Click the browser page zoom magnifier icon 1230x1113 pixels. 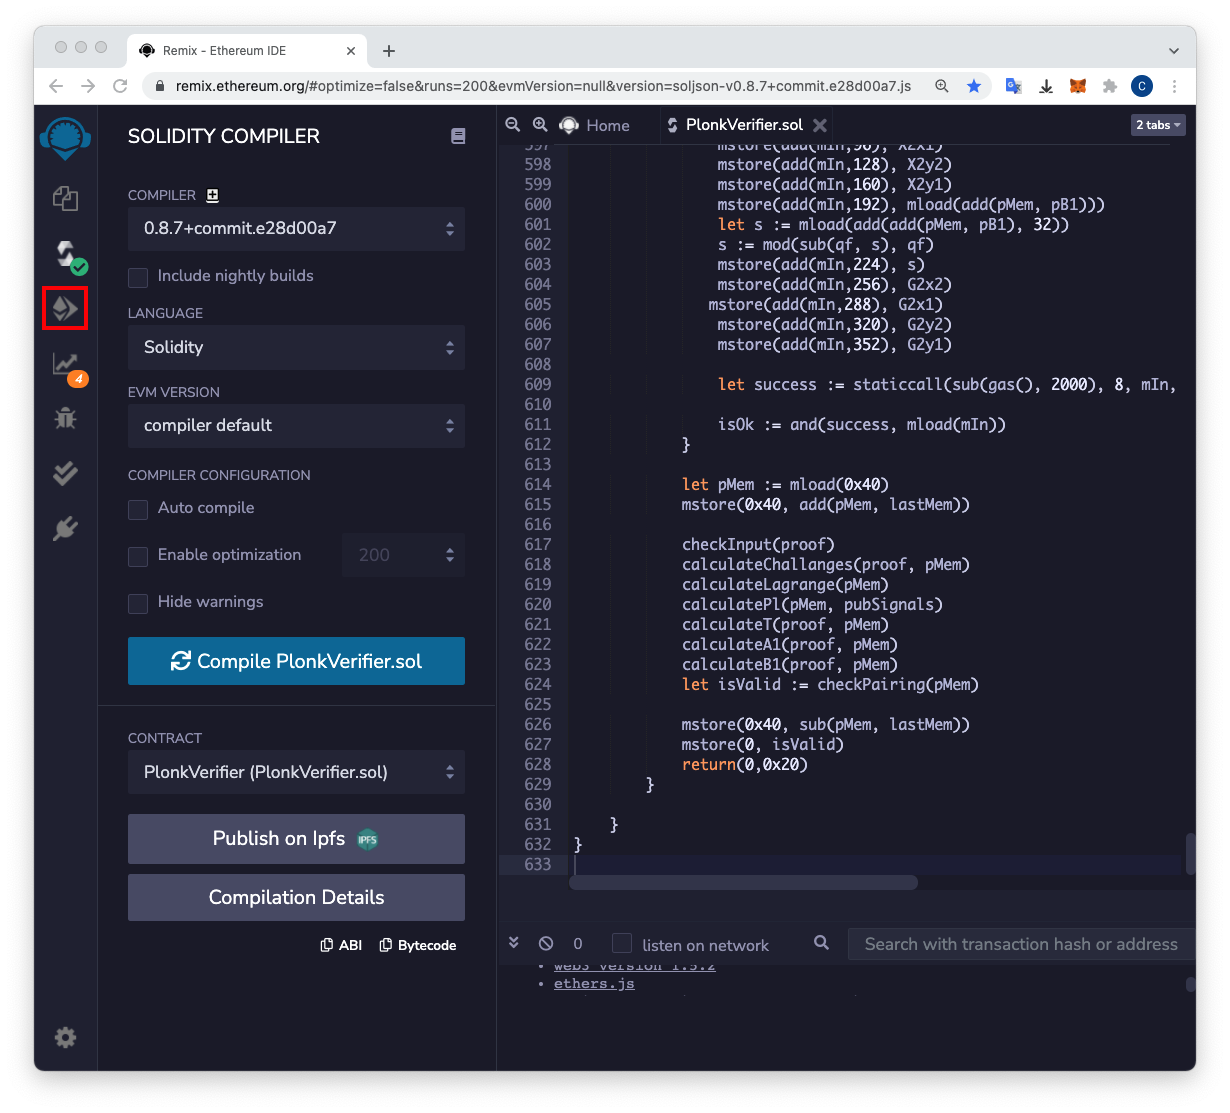(x=941, y=86)
